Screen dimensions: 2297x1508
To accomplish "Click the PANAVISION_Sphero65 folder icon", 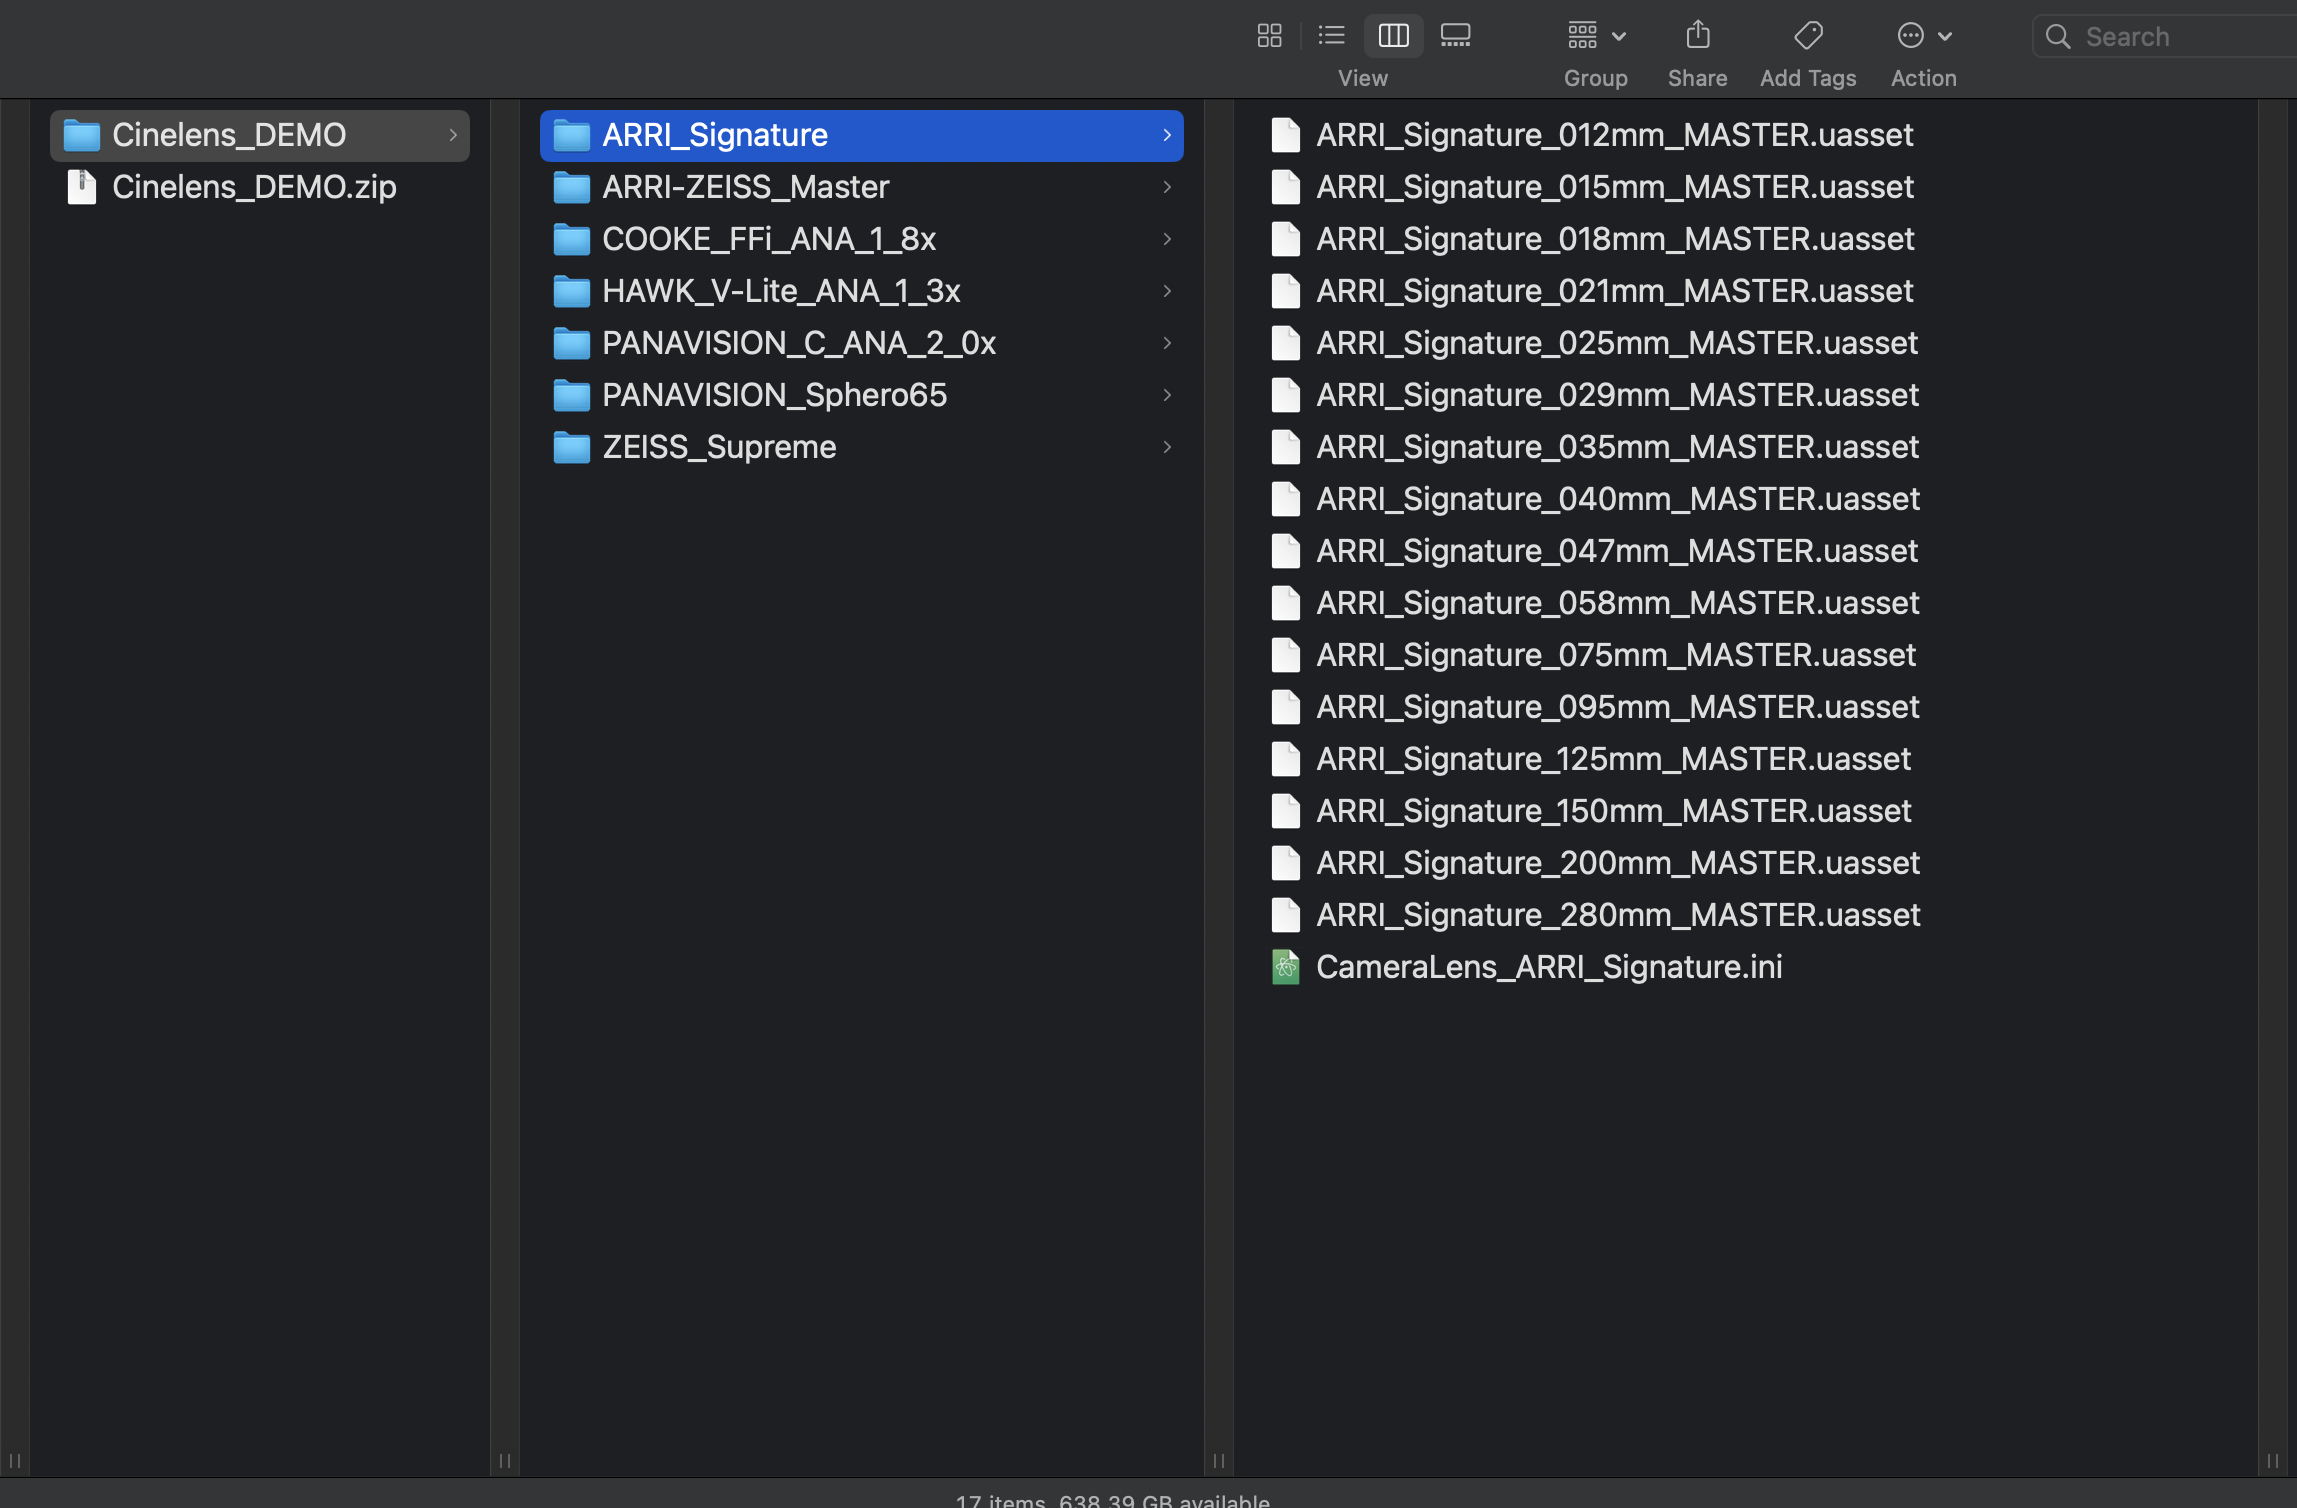I will coord(572,395).
